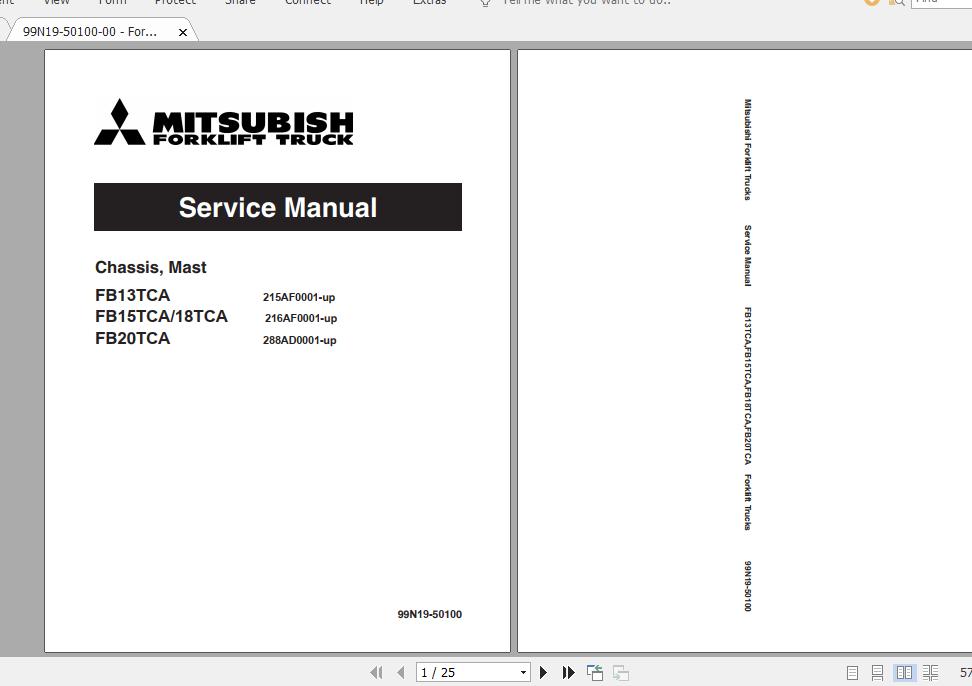The image size is (972, 686).
Task: Select single page view mode
Action: pyautogui.click(x=852, y=672)
